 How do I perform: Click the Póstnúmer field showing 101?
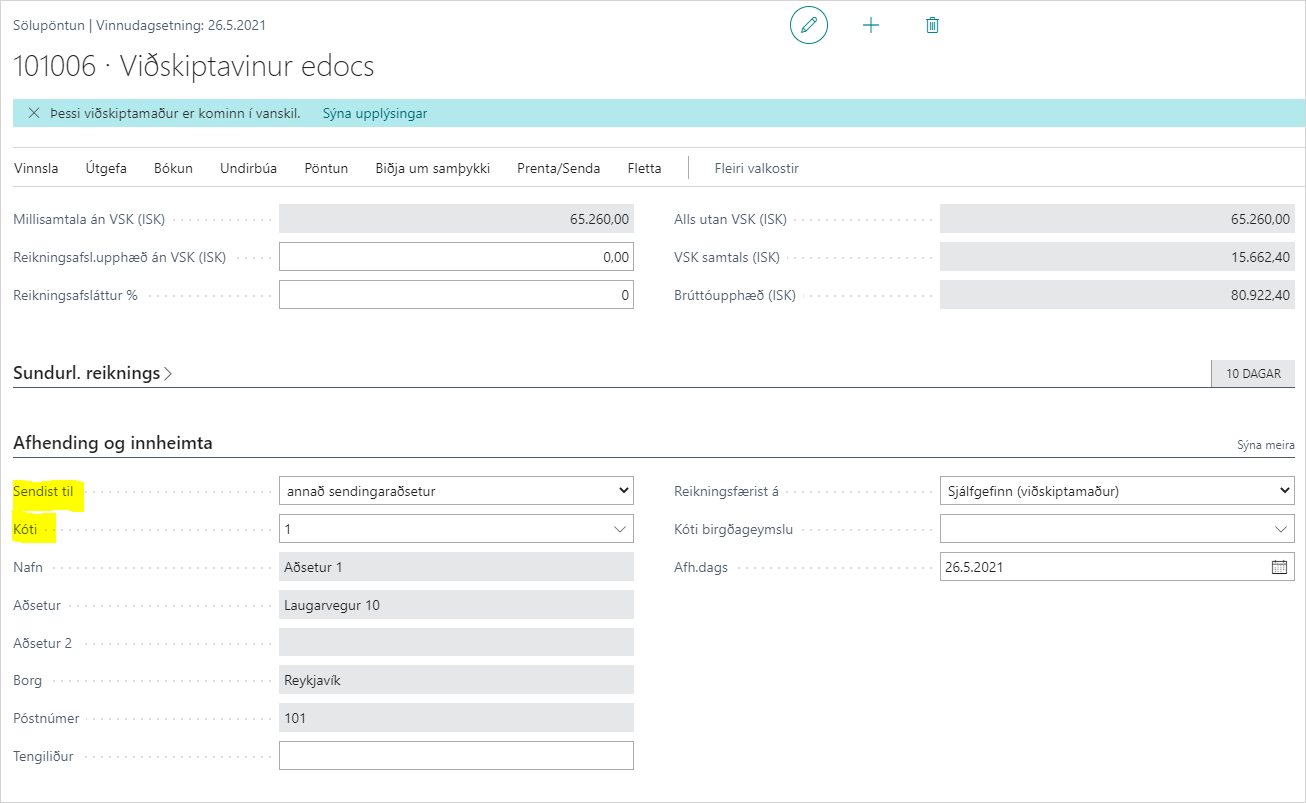pos(456,718)
